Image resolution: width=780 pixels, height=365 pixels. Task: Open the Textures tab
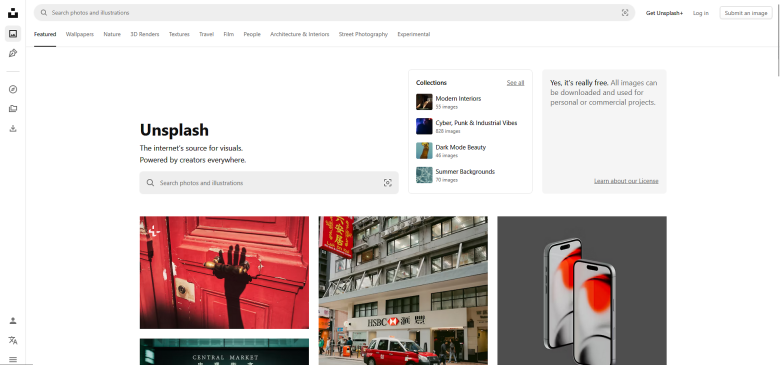(179, 34)
